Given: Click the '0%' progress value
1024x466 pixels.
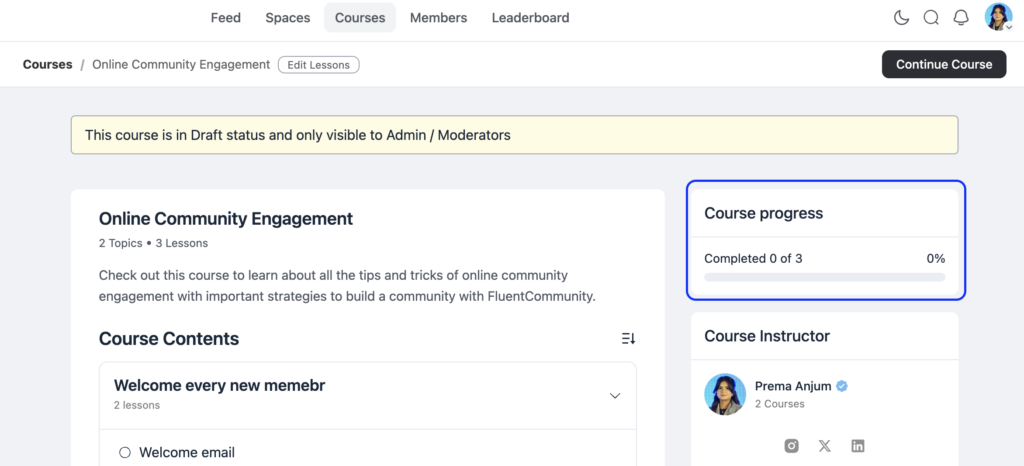Looking at the screenshot, I should (936, 258).
